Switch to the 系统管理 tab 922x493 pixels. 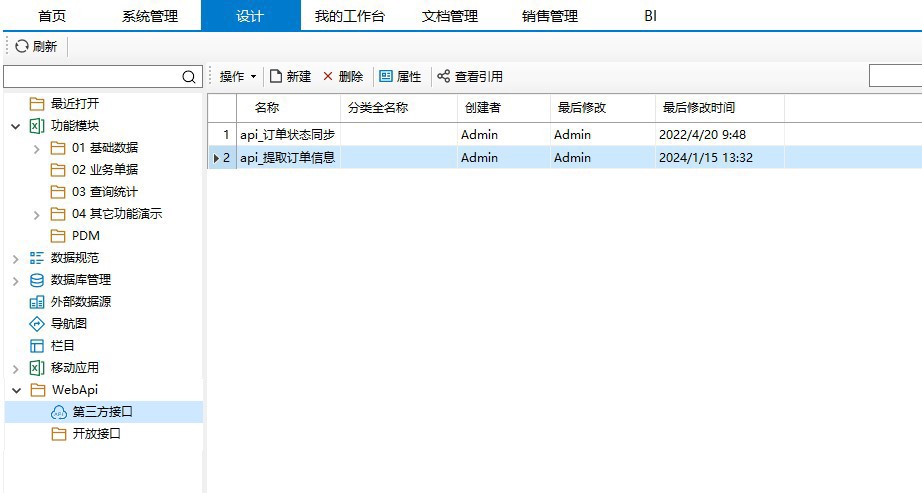[x=150, y=16]
